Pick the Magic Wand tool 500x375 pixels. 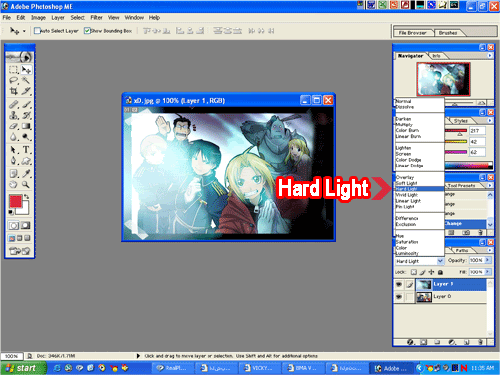(x=26, y=80)
